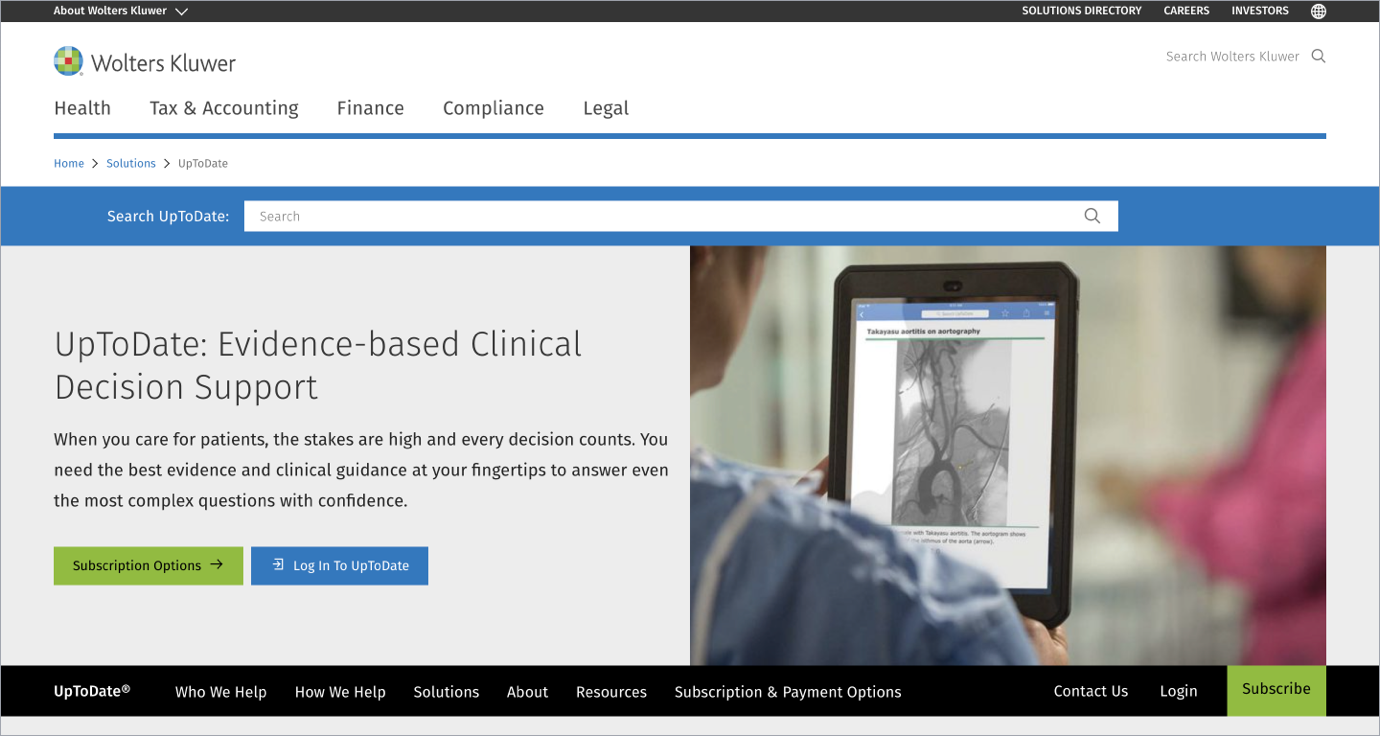Focus the Search UpToDate input field
1380x736 pixels.
[x=660, y=216]
